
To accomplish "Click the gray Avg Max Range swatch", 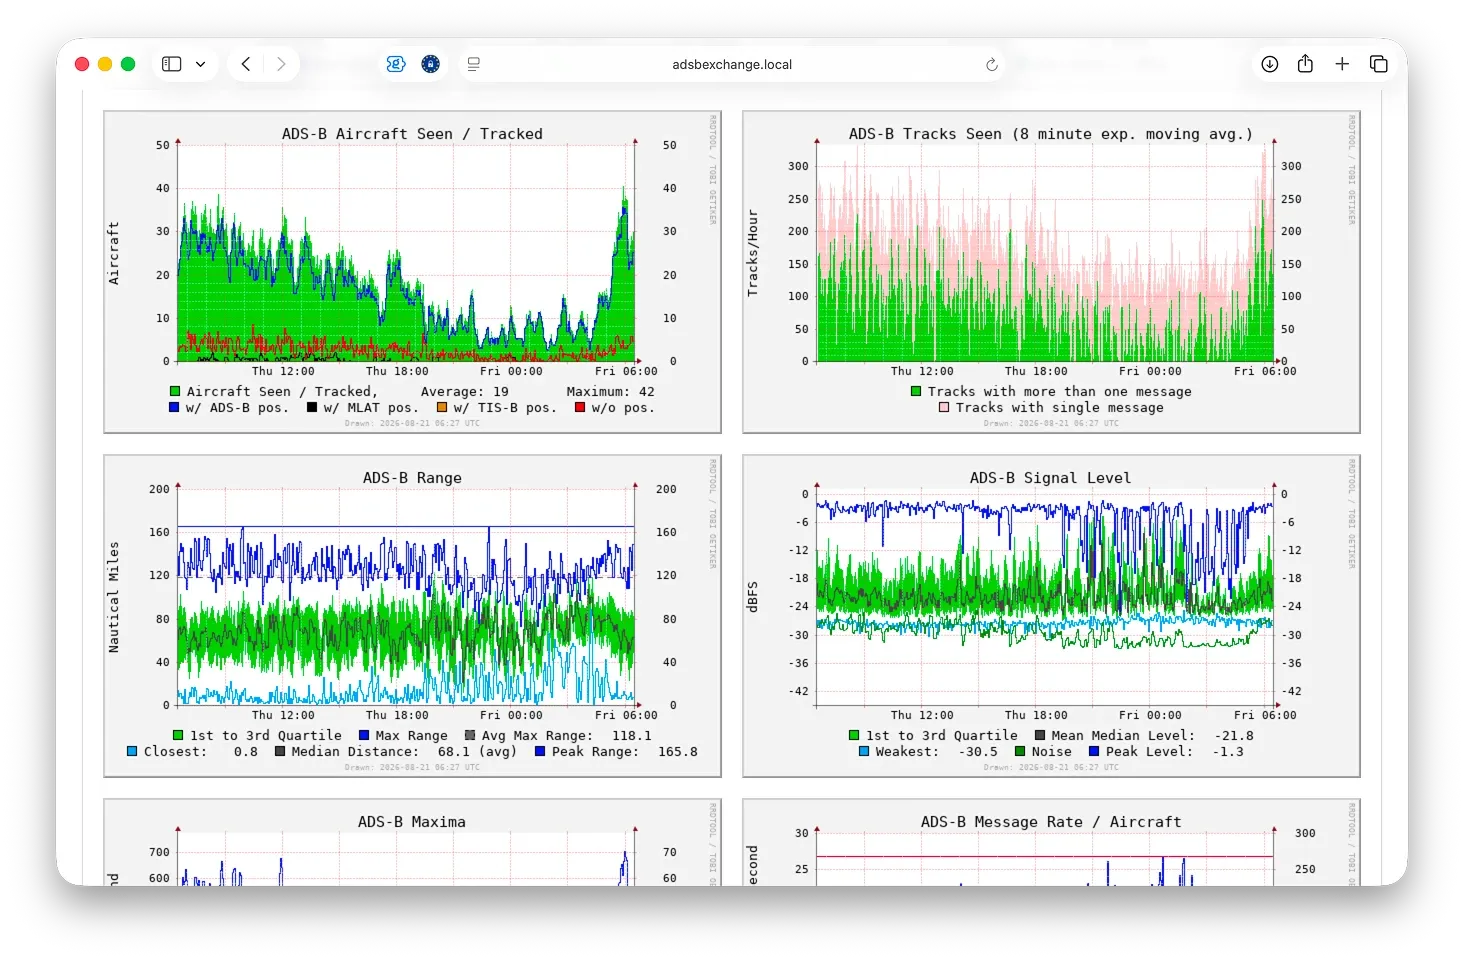I will click(470, 736).
